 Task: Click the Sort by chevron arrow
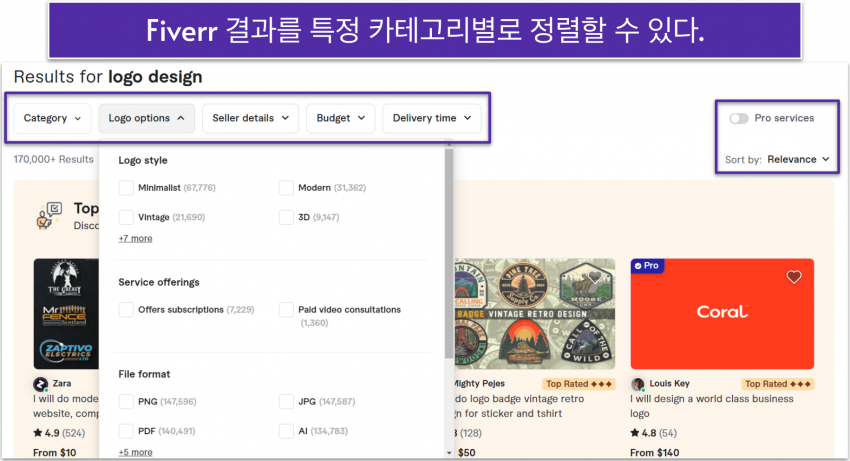click(x=826, y=159)
